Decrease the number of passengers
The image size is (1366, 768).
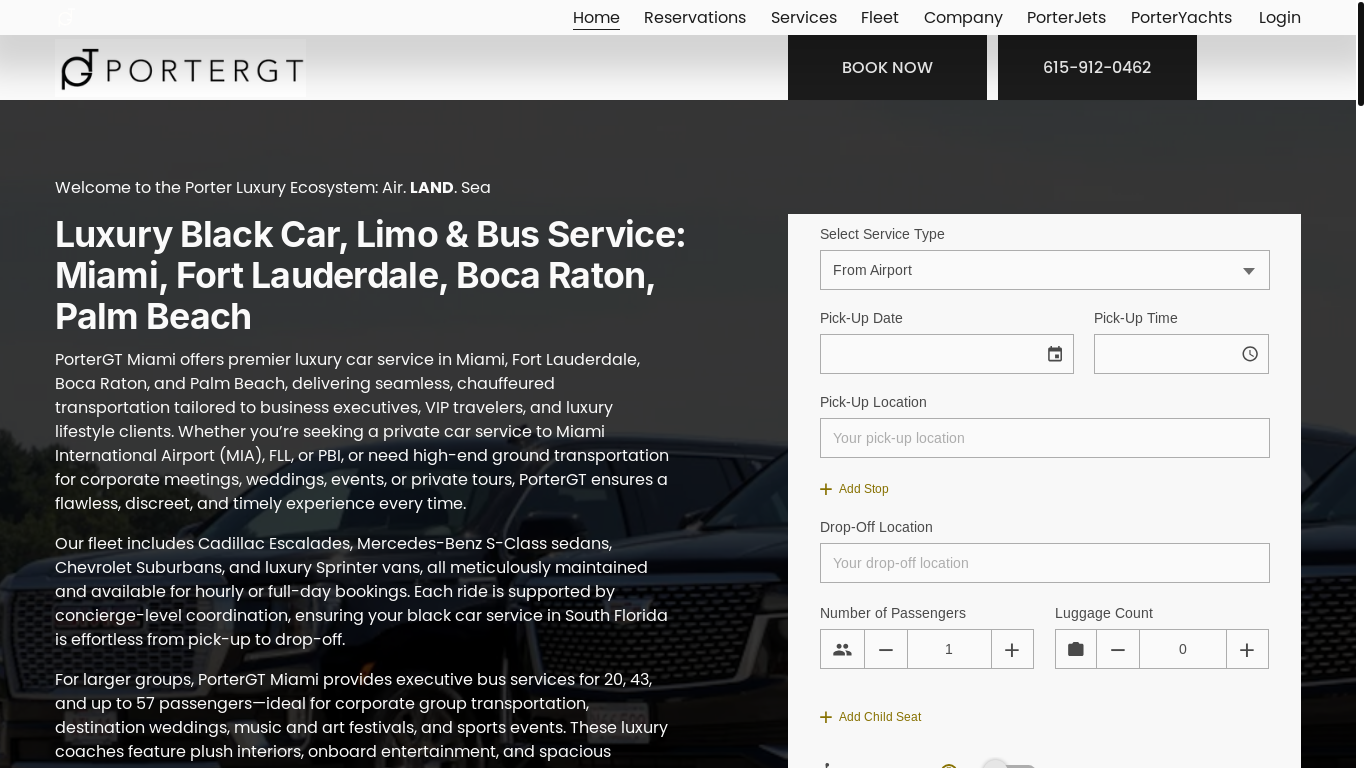(886, 649)
